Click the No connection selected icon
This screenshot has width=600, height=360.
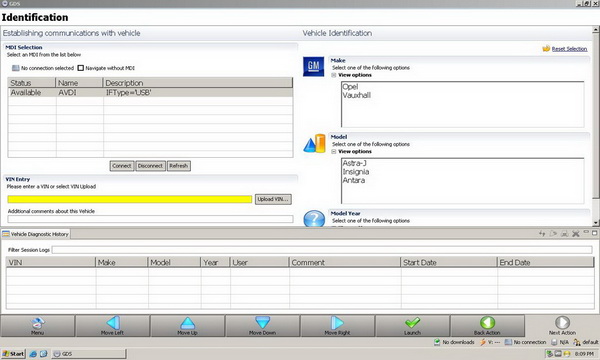[x=15, y=68]
